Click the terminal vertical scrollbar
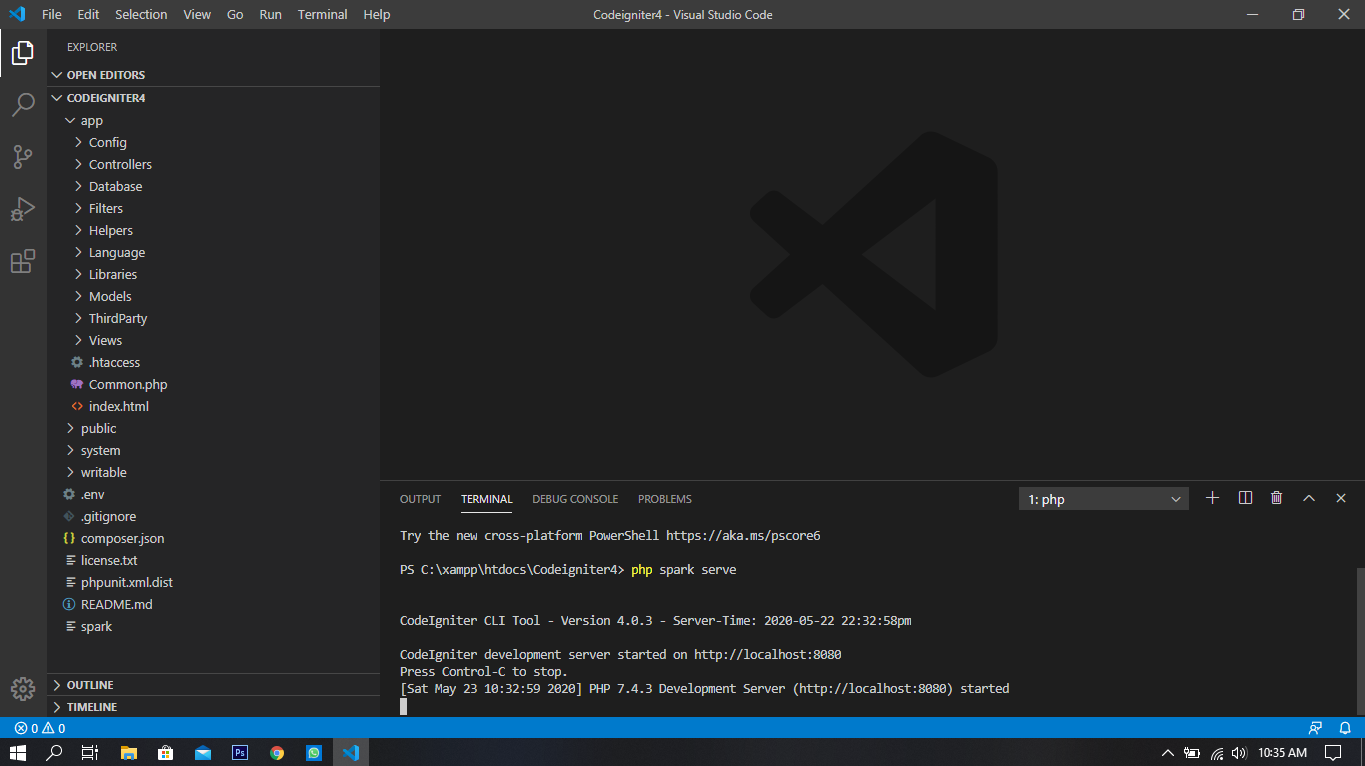 coord(1360,642)
